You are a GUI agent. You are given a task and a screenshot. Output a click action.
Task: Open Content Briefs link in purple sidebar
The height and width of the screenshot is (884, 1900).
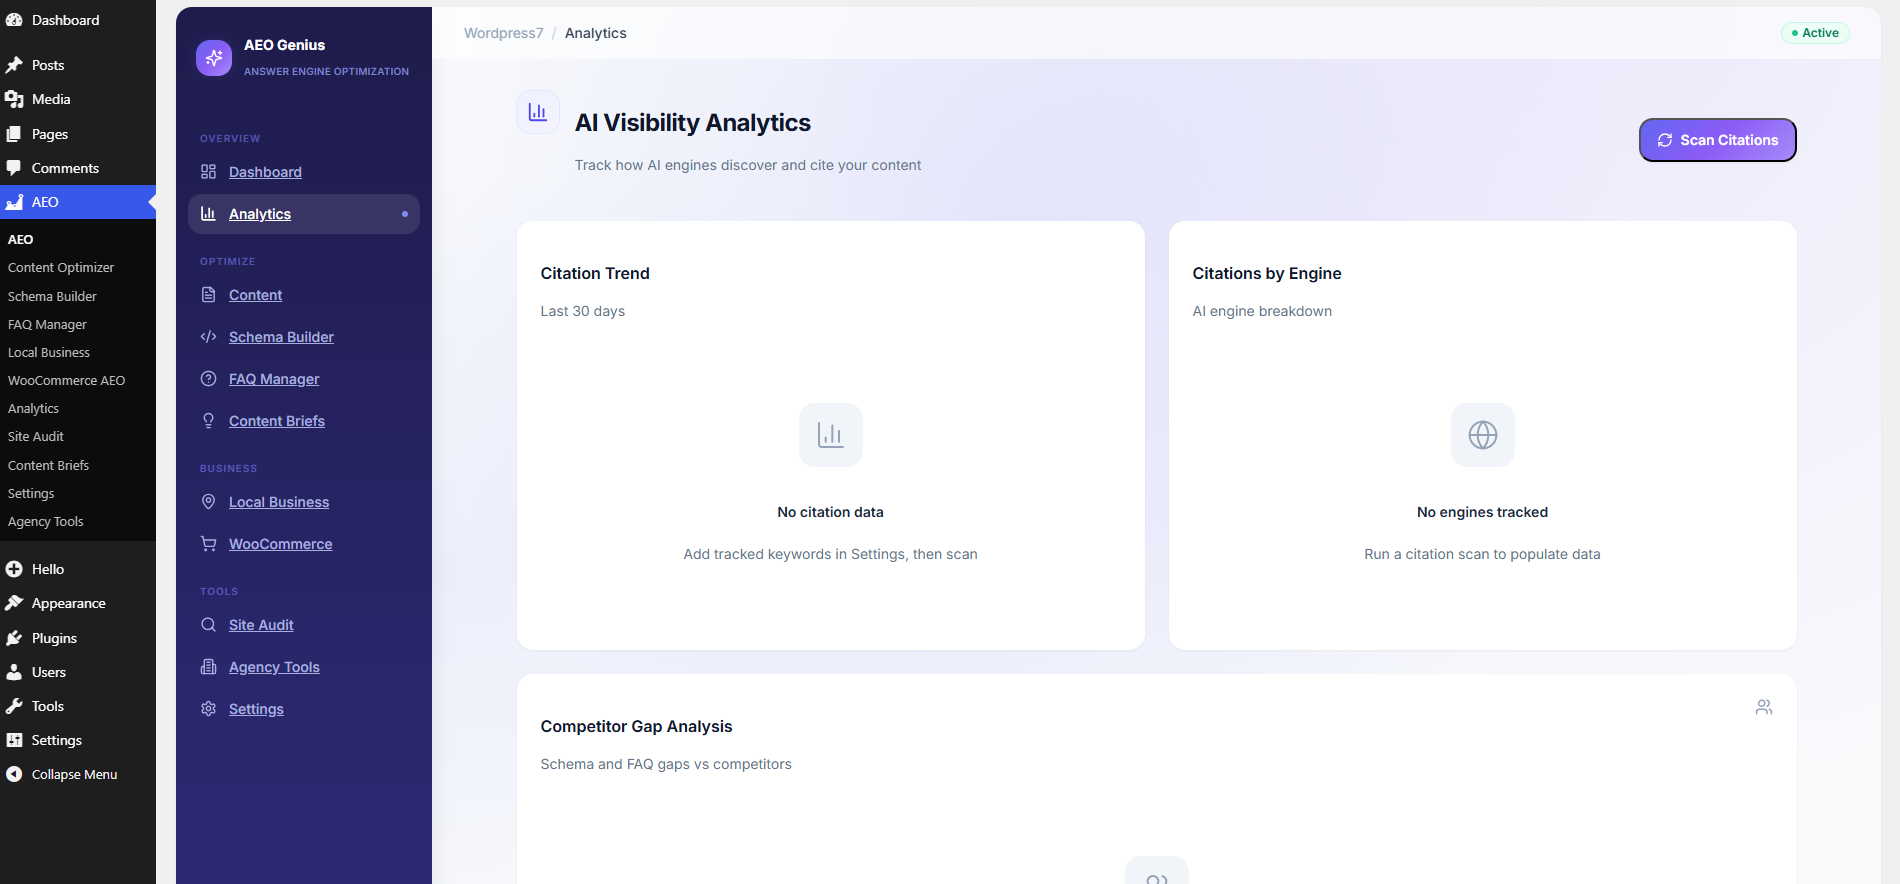[x=277, y=421]
